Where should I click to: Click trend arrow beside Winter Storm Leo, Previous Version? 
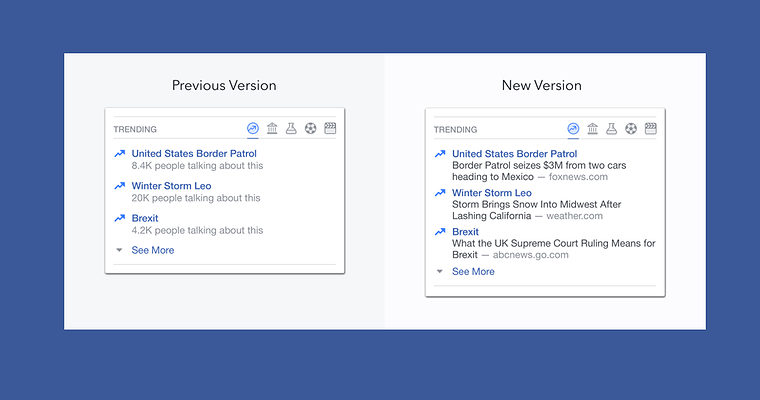tap(119, 186)
